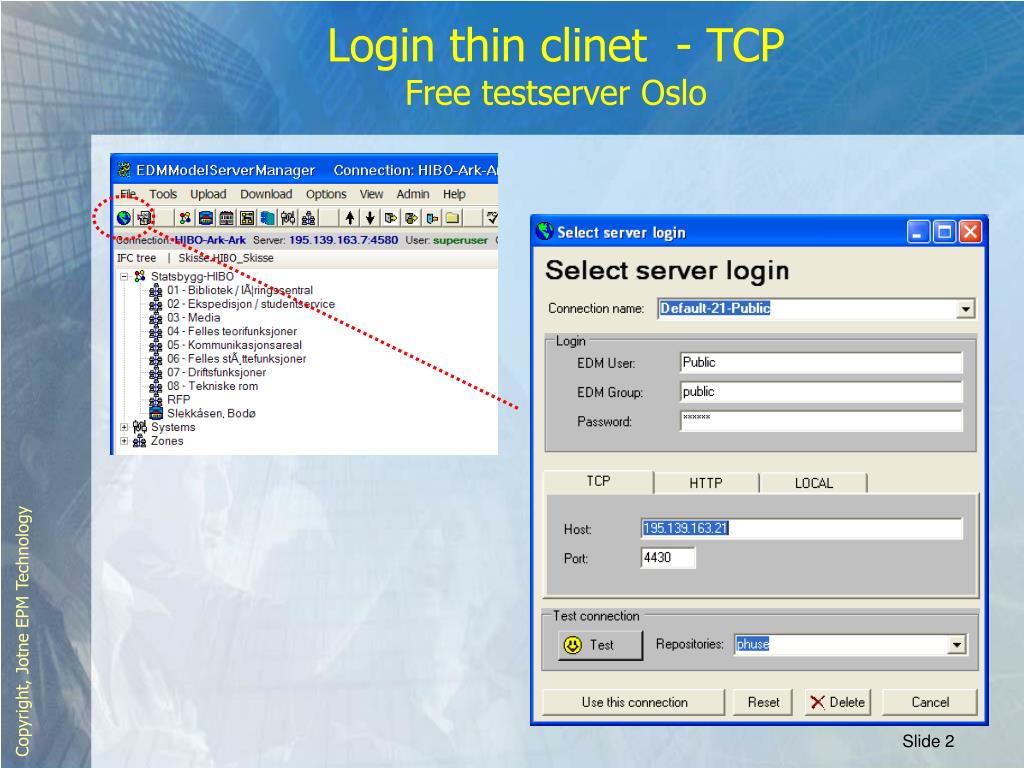This screenshot has height=768, width=1024.
Task: Click the globe icon in Select server login title
Action: 544,231
